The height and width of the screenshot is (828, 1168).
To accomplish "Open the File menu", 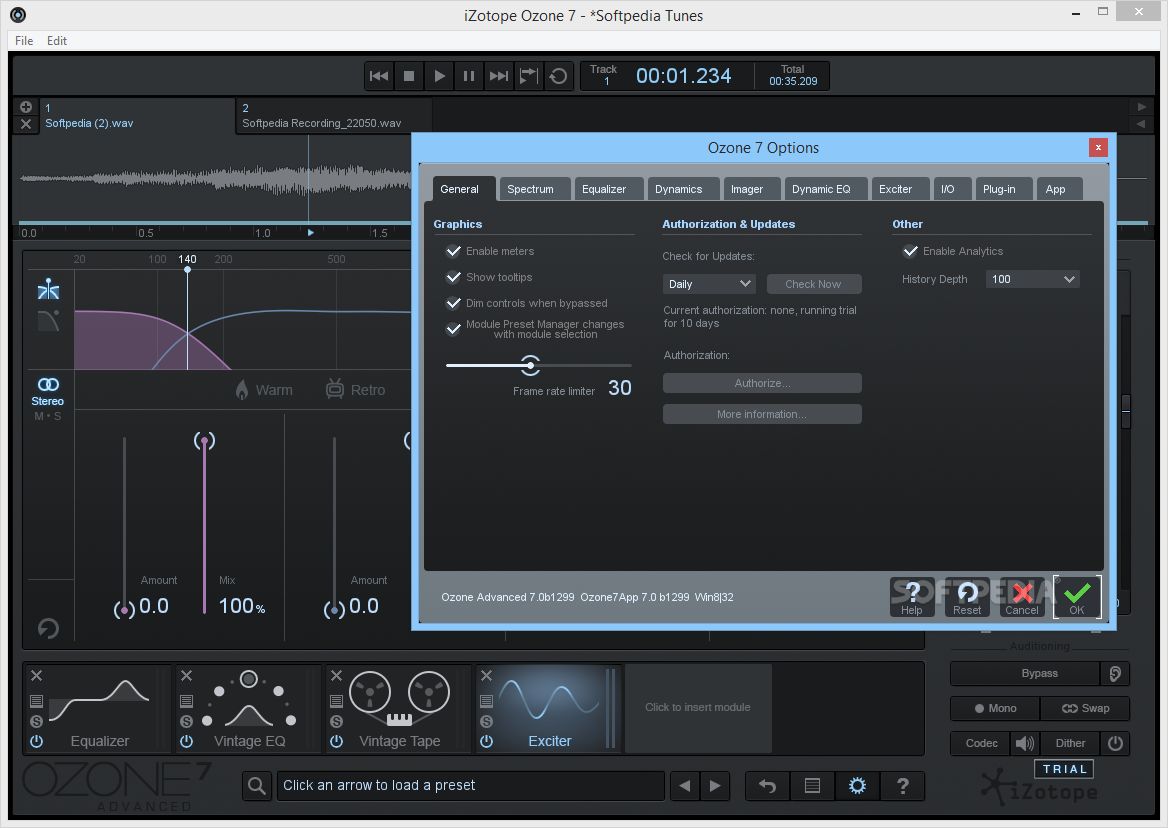I will click(24, 41).
